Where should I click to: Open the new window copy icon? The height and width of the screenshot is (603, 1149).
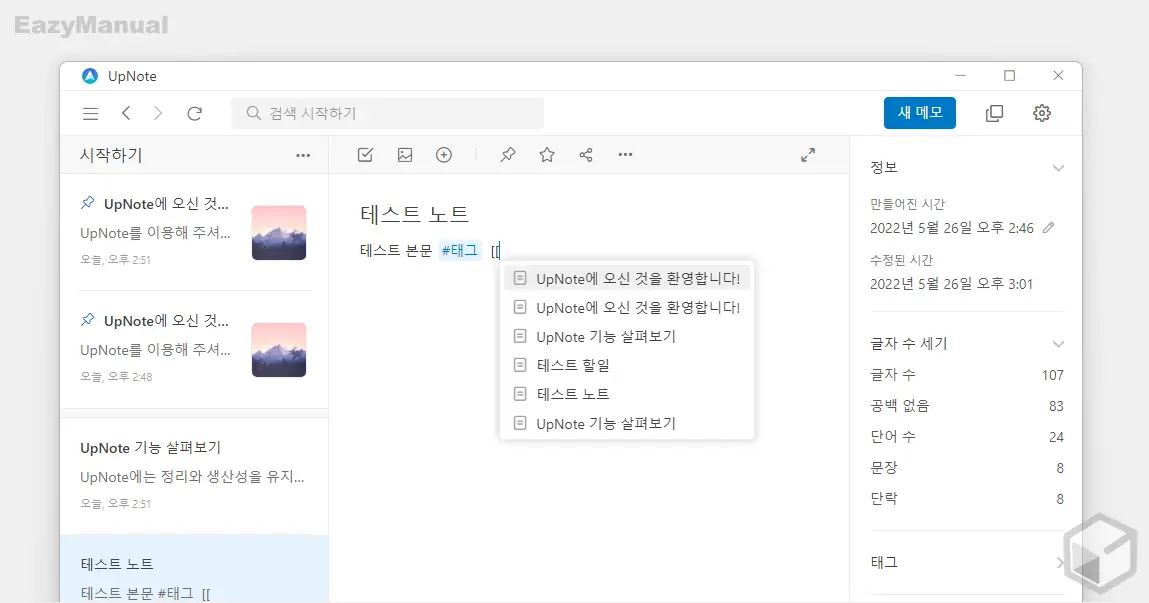point(994,113)
